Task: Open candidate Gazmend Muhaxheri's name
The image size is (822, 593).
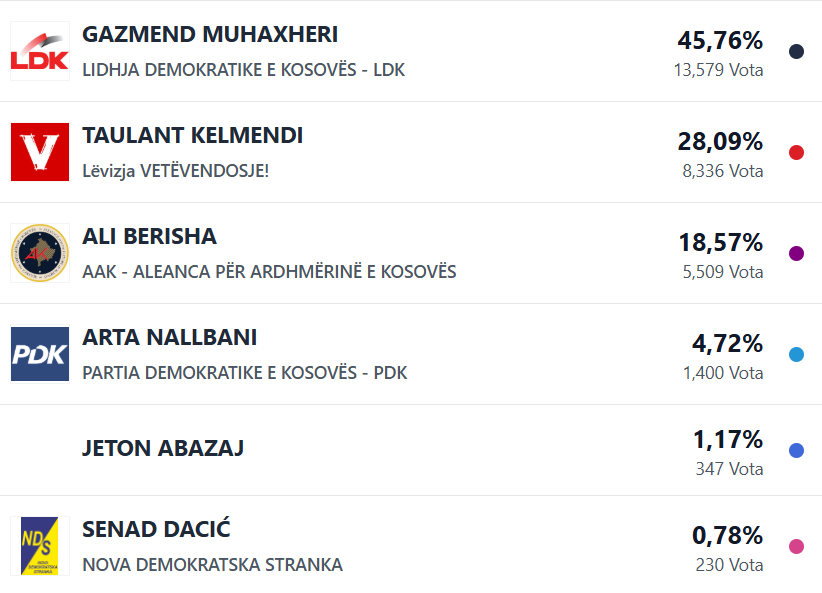Action: pyautogui.click(x=210, y=35)
